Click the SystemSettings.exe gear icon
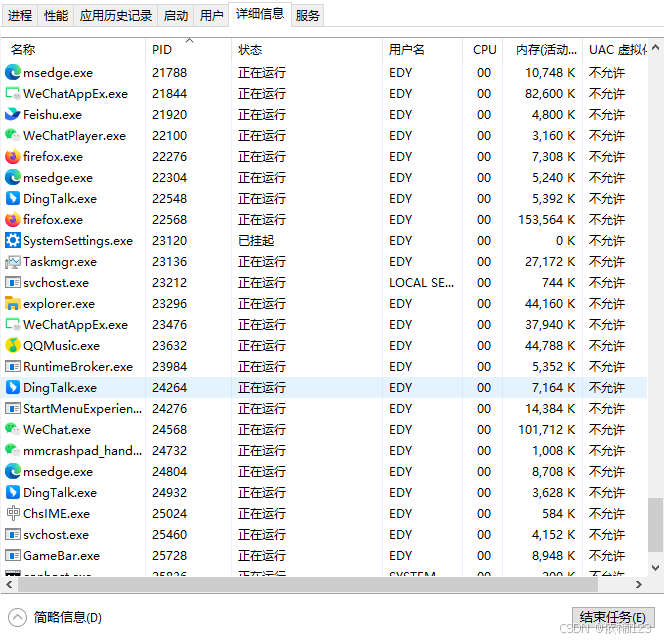This screenshot has height=642, width=664. point(13,241)
